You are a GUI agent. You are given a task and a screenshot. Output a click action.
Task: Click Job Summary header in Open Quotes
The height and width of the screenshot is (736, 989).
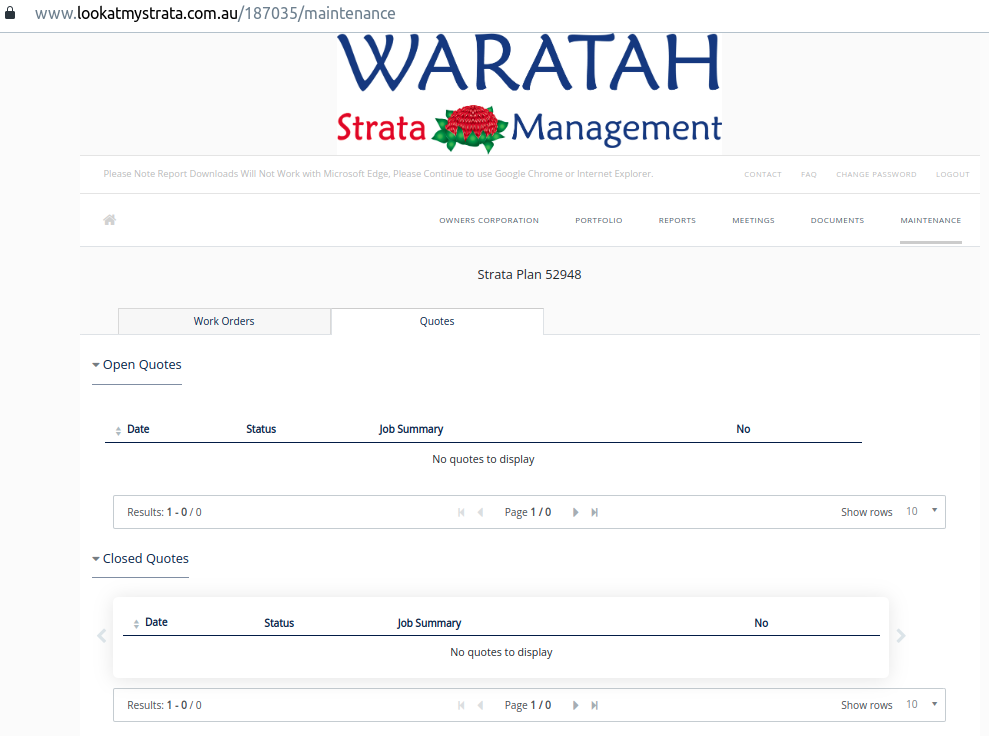pyautogui.click(x=411, y=429)
